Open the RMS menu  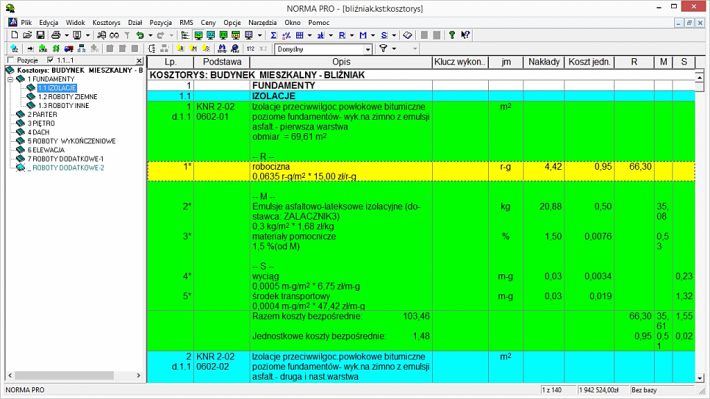186,22
